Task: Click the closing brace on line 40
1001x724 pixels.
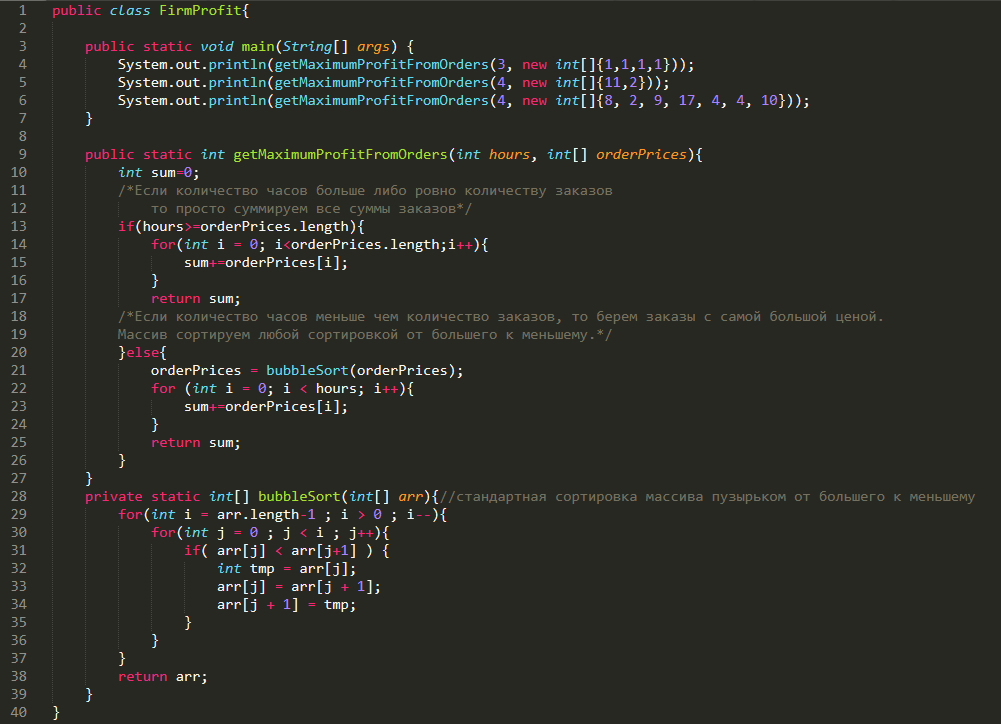Action: 56,713
